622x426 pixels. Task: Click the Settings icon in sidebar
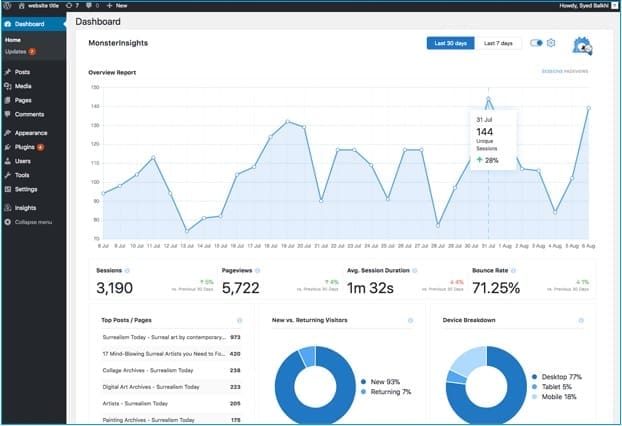pos(8,189)
